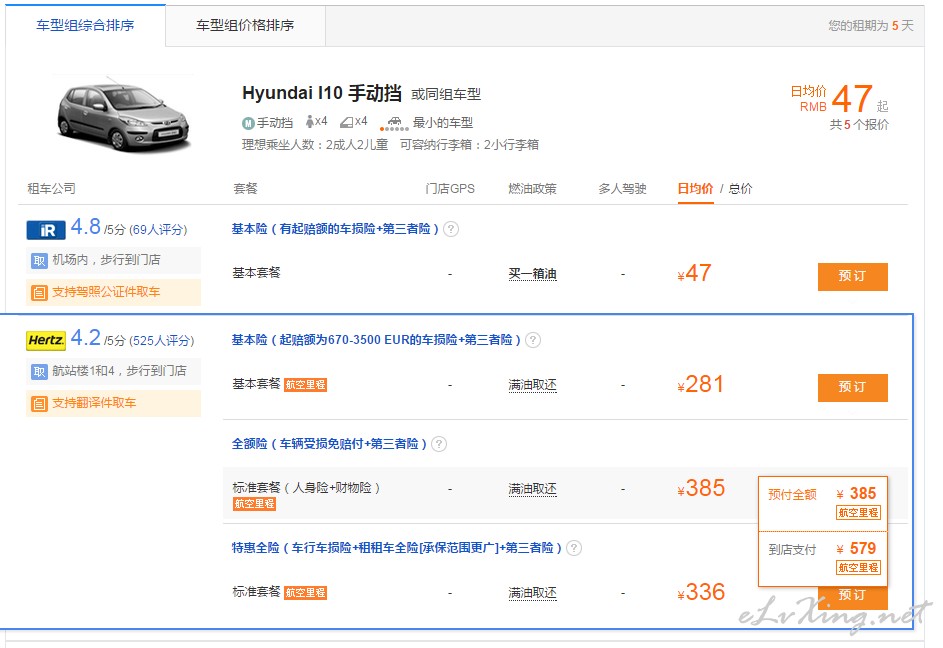Screen dimensions: 943x648
Task: Open help icon for iR 基本险
Action: coord(451,229)
